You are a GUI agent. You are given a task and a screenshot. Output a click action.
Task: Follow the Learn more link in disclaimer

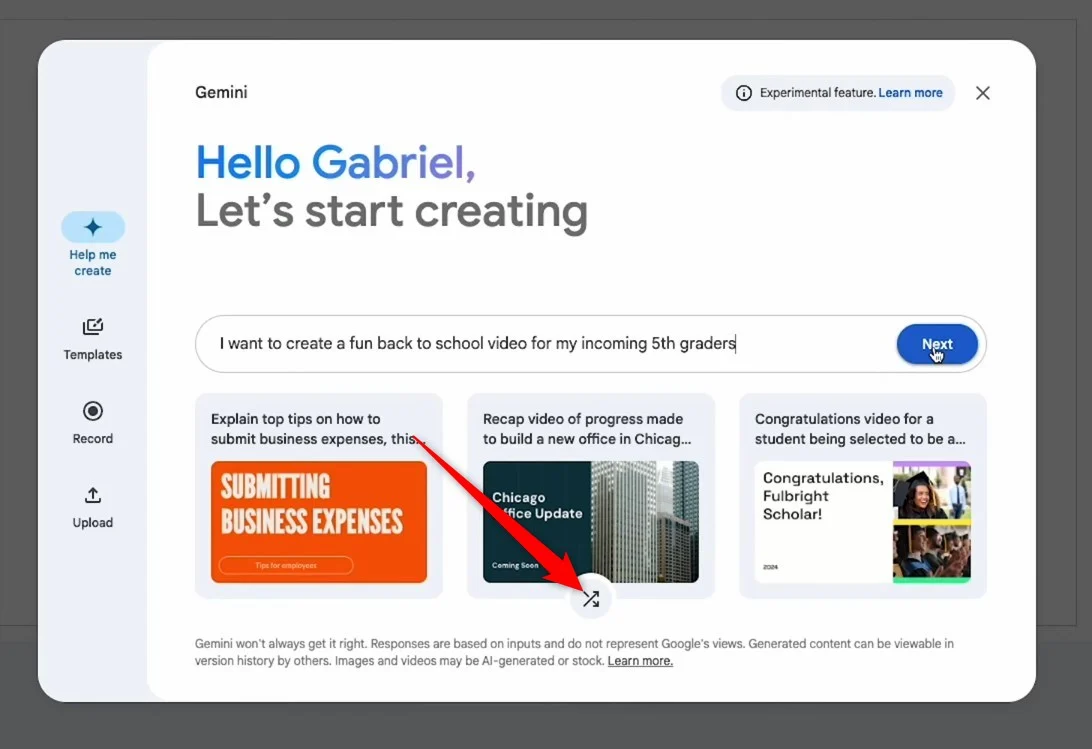640,661
